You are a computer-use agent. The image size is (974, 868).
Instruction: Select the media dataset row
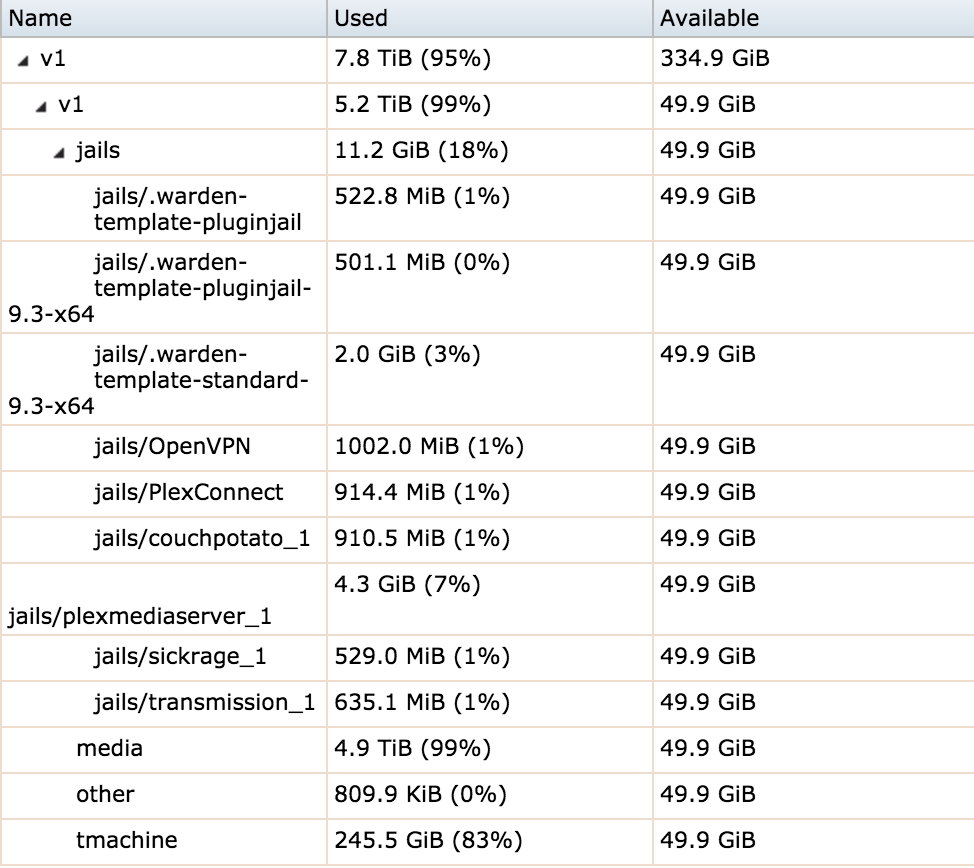tap(487, 750)
